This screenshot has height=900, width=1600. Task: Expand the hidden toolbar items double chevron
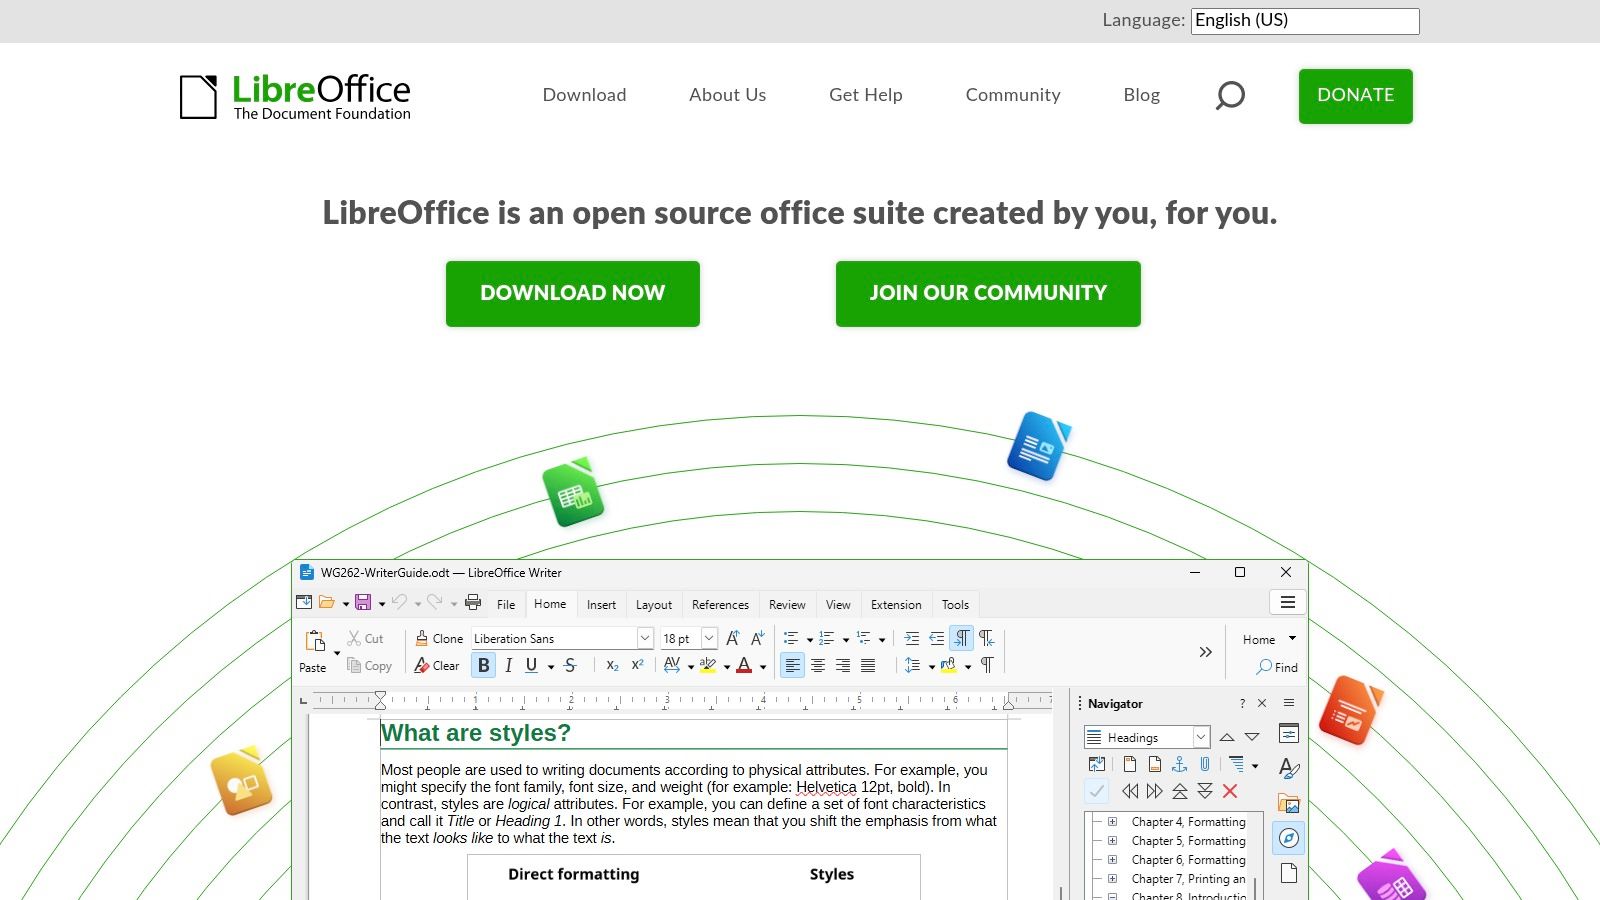coord(1206,652)
